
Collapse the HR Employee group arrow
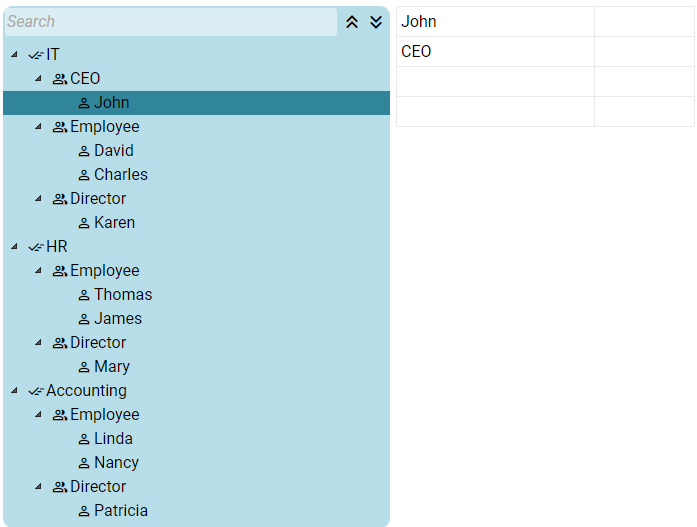click(x=38, y=270)
